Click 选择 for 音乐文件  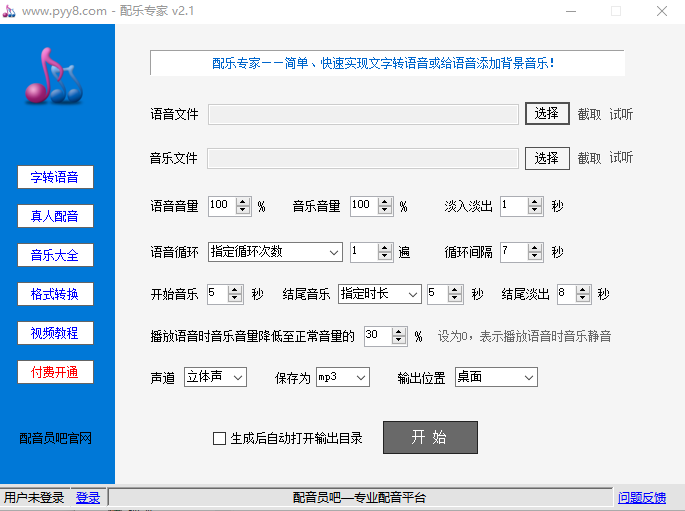point(547,158)
